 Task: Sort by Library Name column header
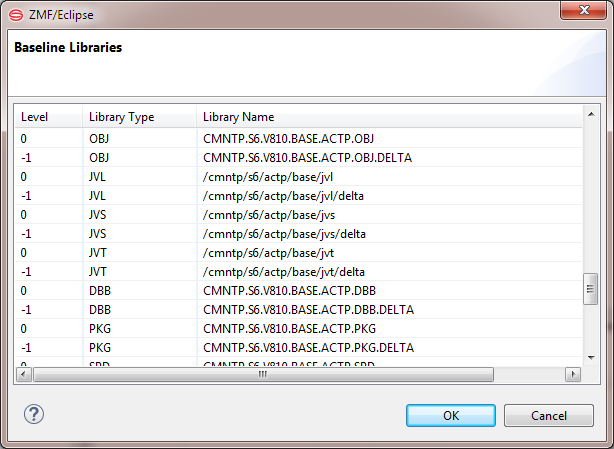tap(389, 117)
